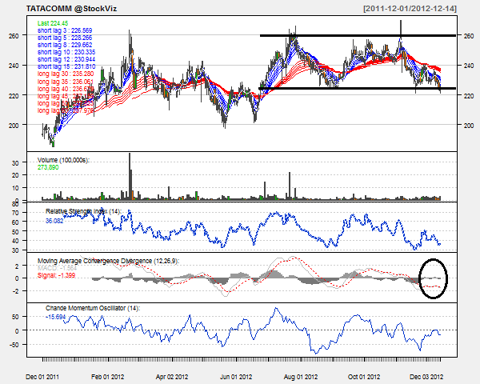Select the date range [2011-12-01/2012-12-14] label
Screen dimensions: 480x384
pyautogui.click(x=410, y=8)
